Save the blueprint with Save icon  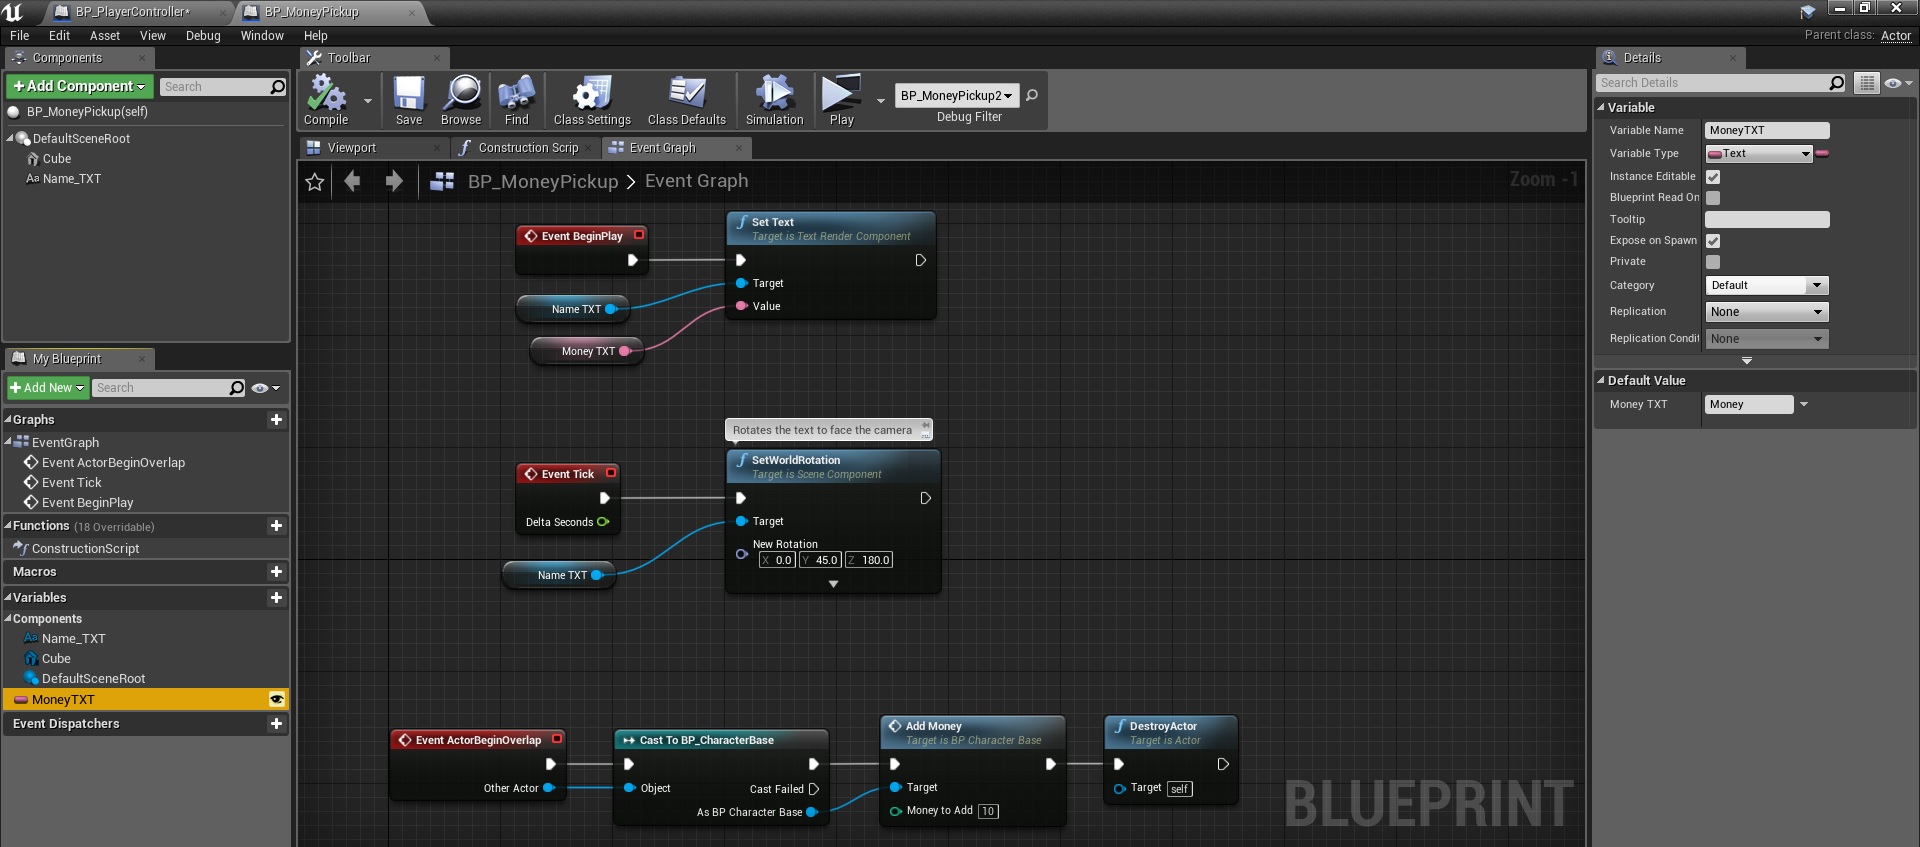click(x=408, y=95)
